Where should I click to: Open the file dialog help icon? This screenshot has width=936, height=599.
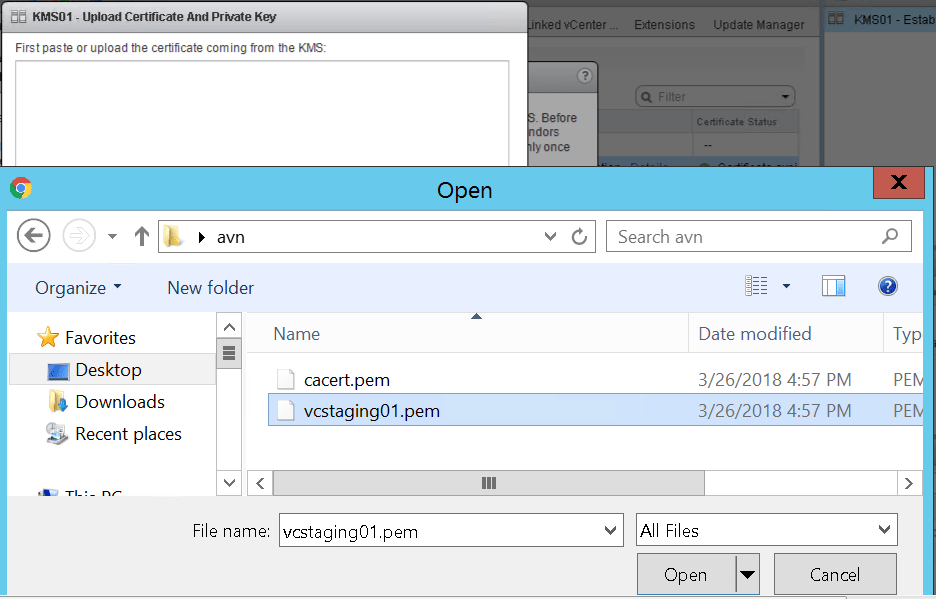tap(887, 287)
